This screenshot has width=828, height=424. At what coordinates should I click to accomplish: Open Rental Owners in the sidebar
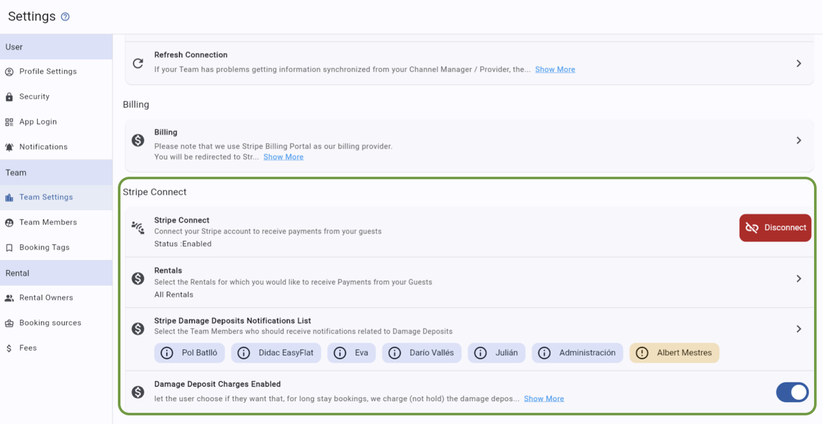[x=56, y=298]
